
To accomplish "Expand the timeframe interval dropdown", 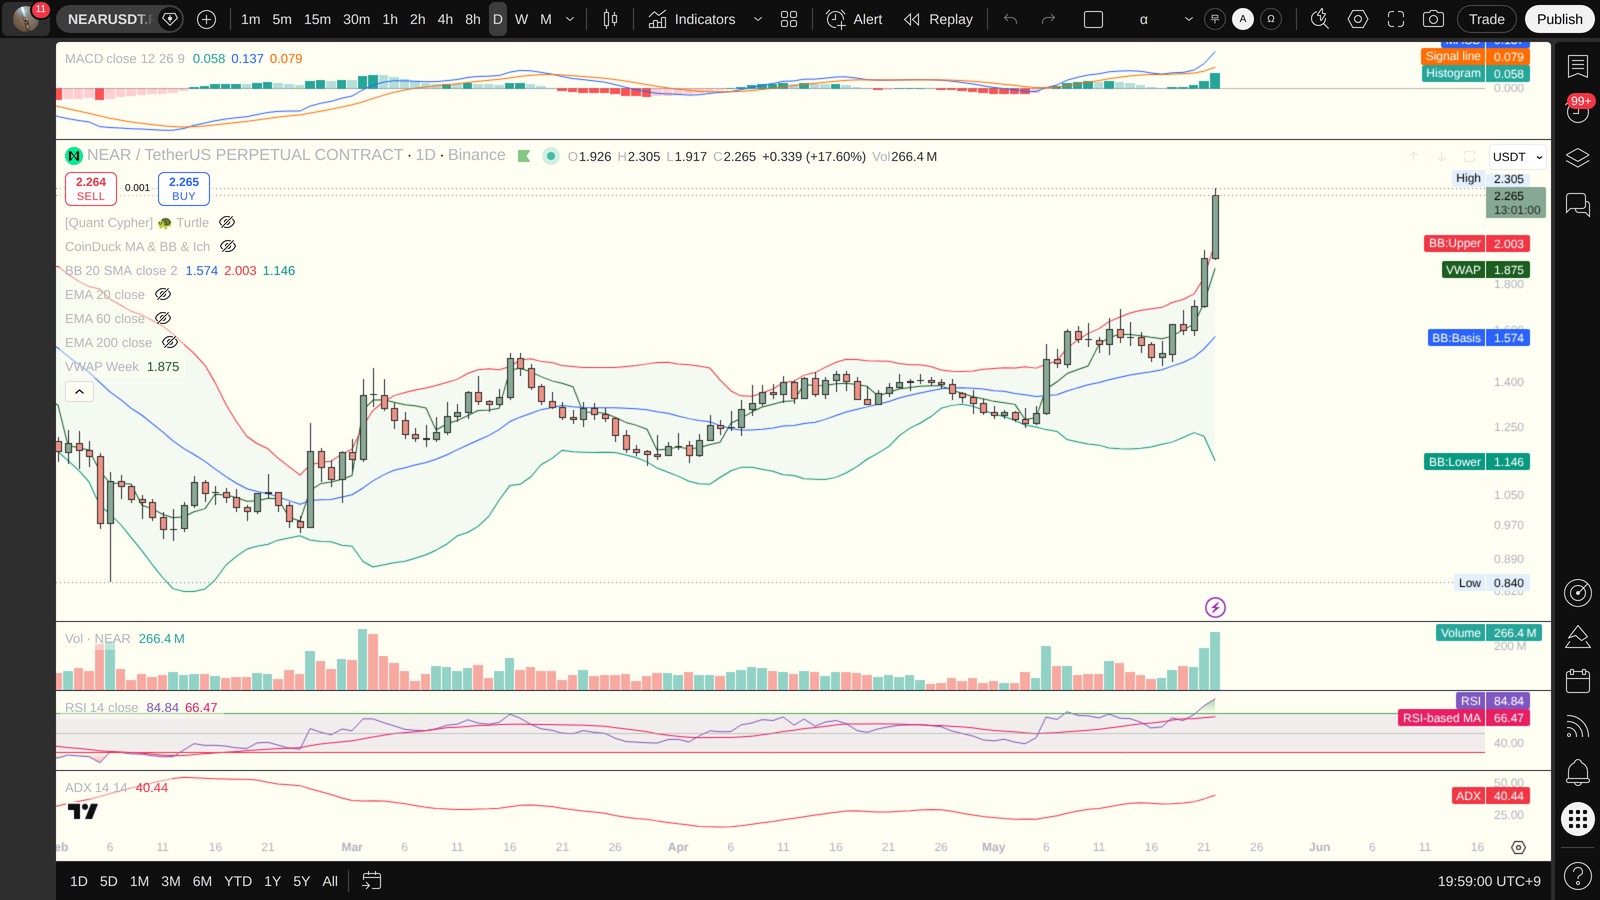I will 570,19.
